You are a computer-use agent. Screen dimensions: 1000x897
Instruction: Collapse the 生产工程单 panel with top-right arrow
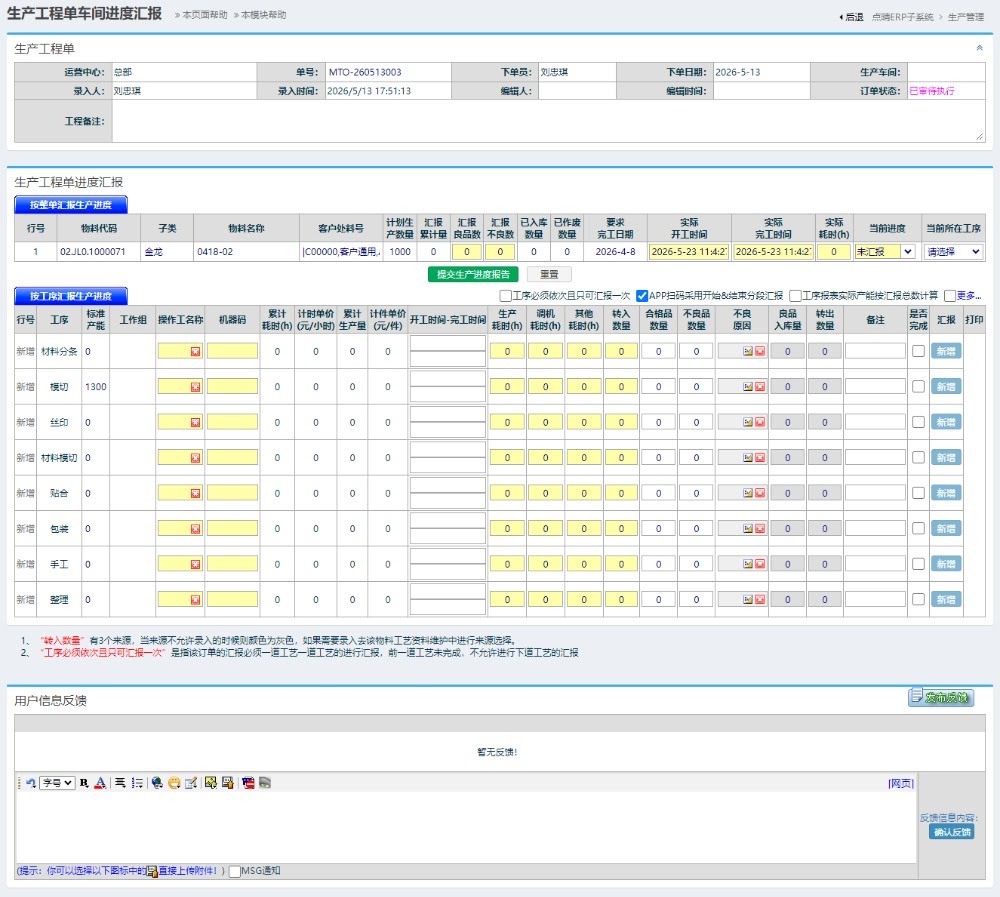(x=980, y=48)
